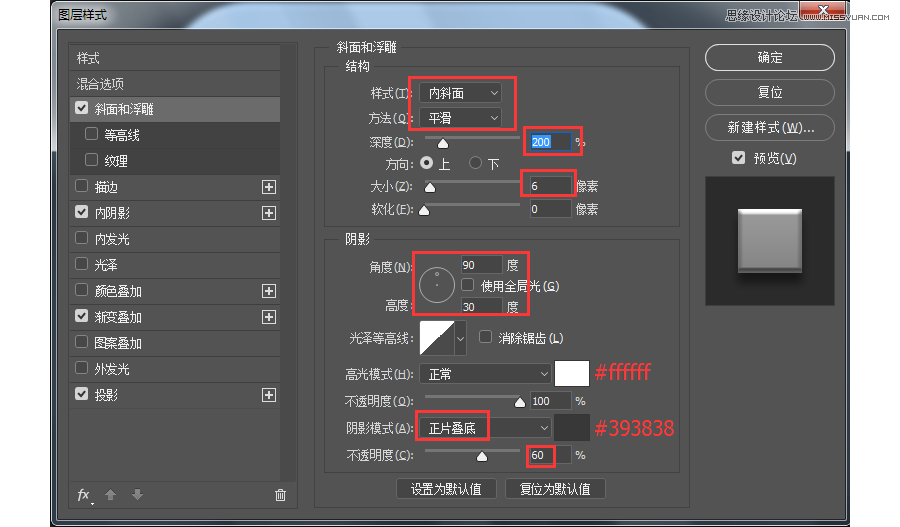Expand the 光泽等高线 contour picker arrow
The image size is (900, 527).
(x=460, y=339)
